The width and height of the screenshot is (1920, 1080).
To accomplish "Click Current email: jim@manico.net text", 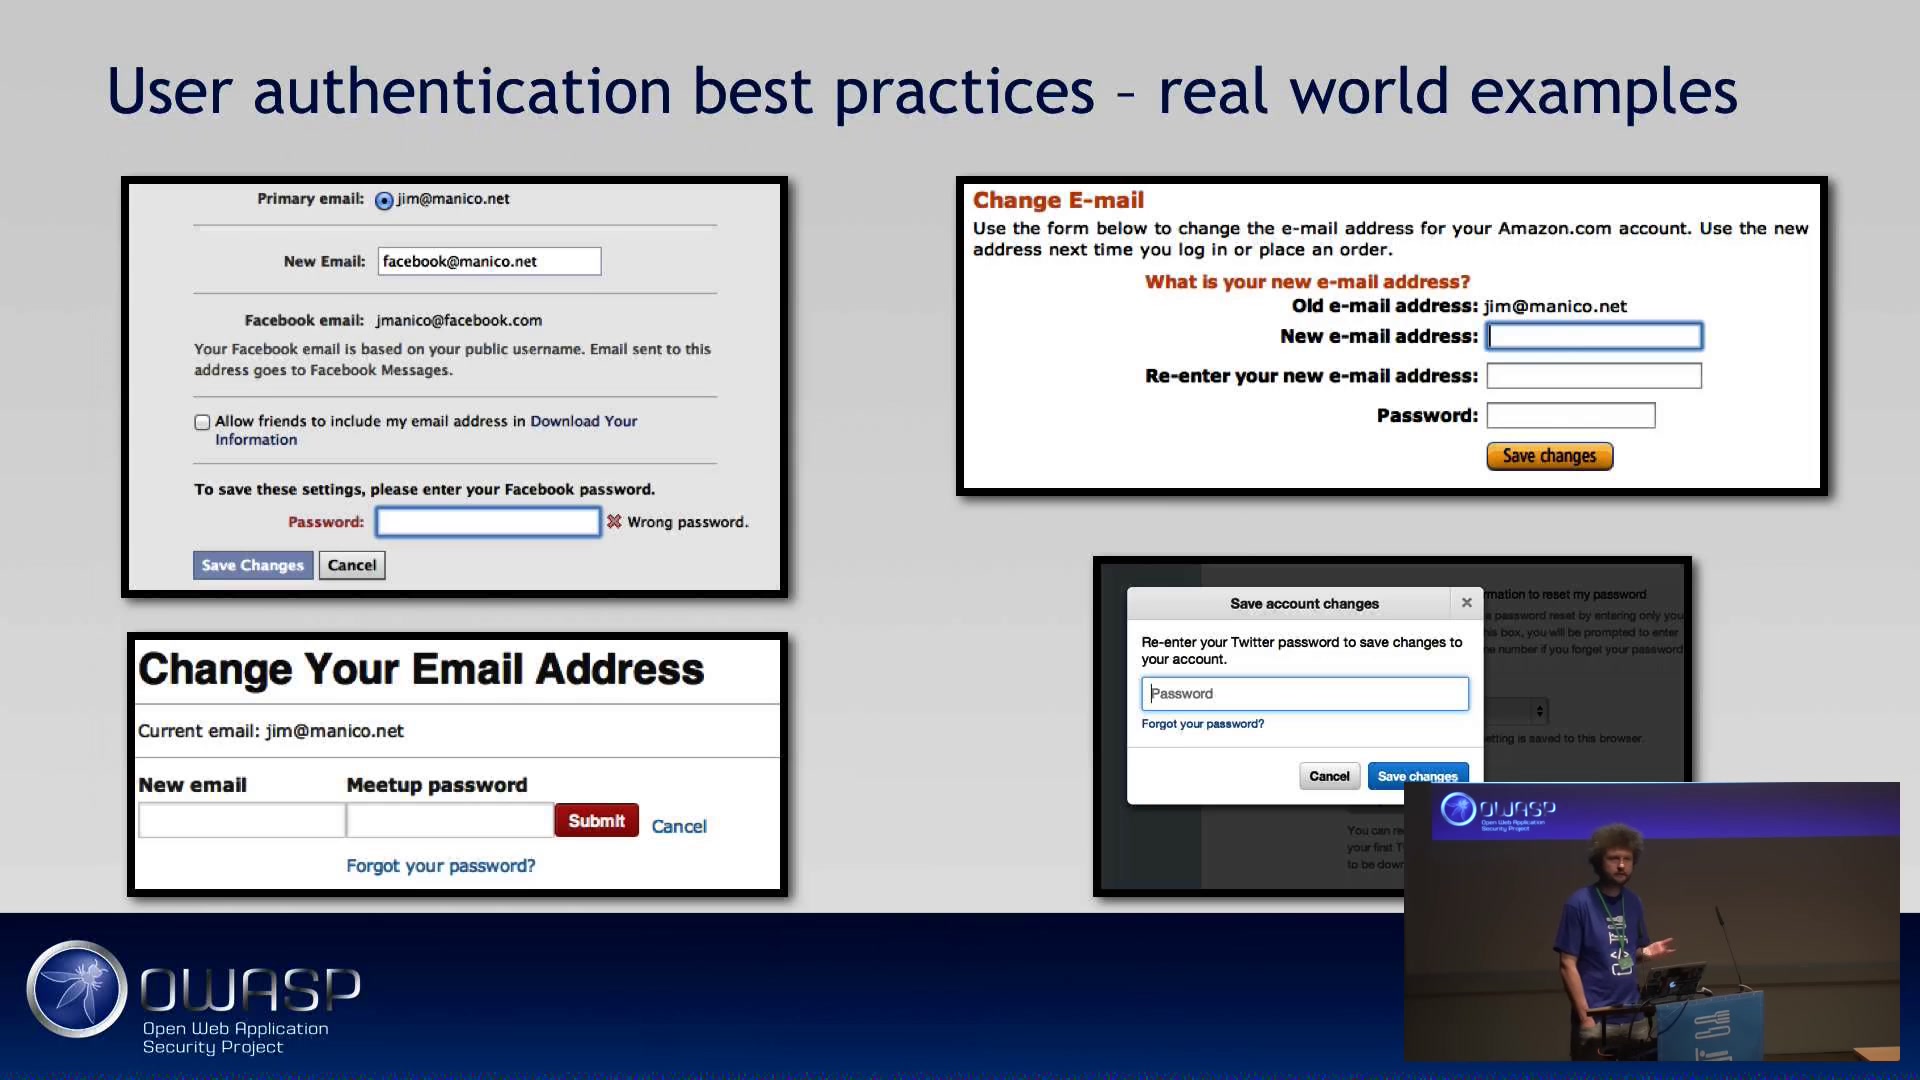I will (271, 731).
